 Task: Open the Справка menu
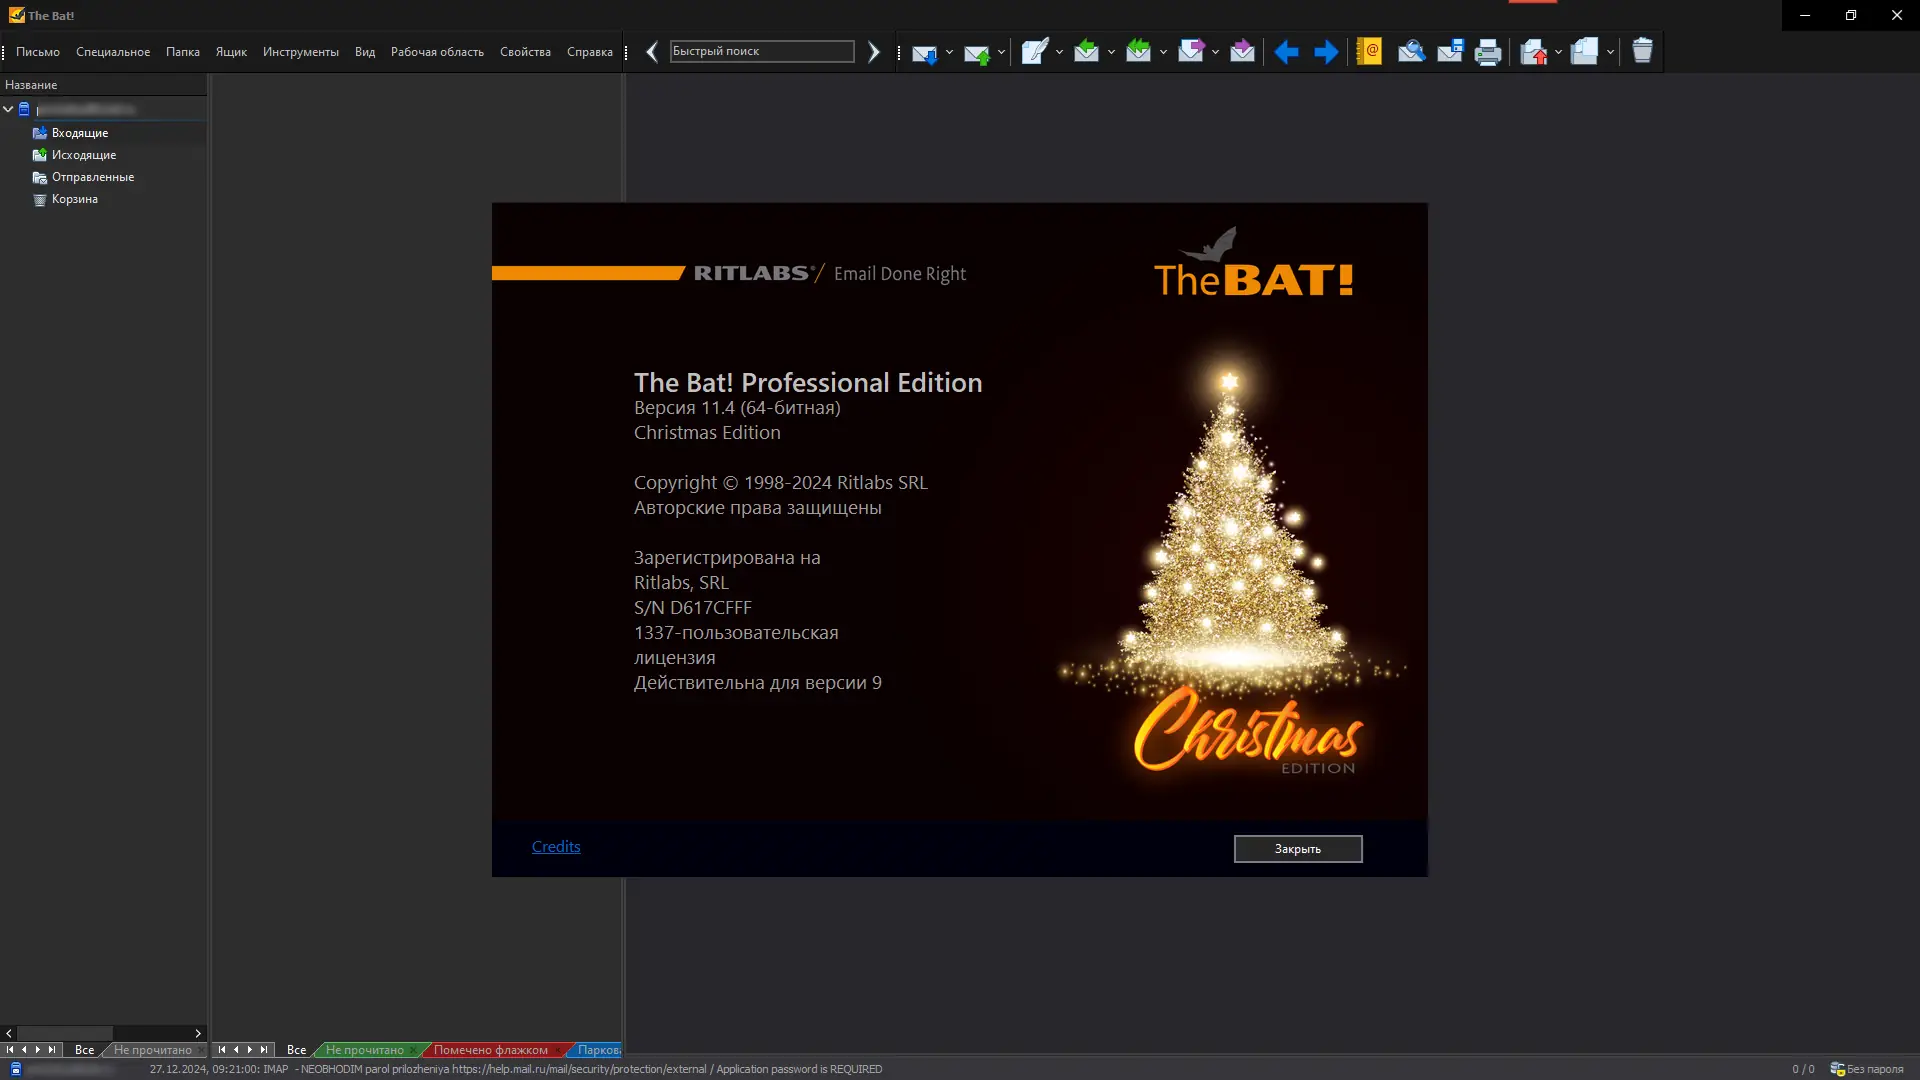(589, 52)
